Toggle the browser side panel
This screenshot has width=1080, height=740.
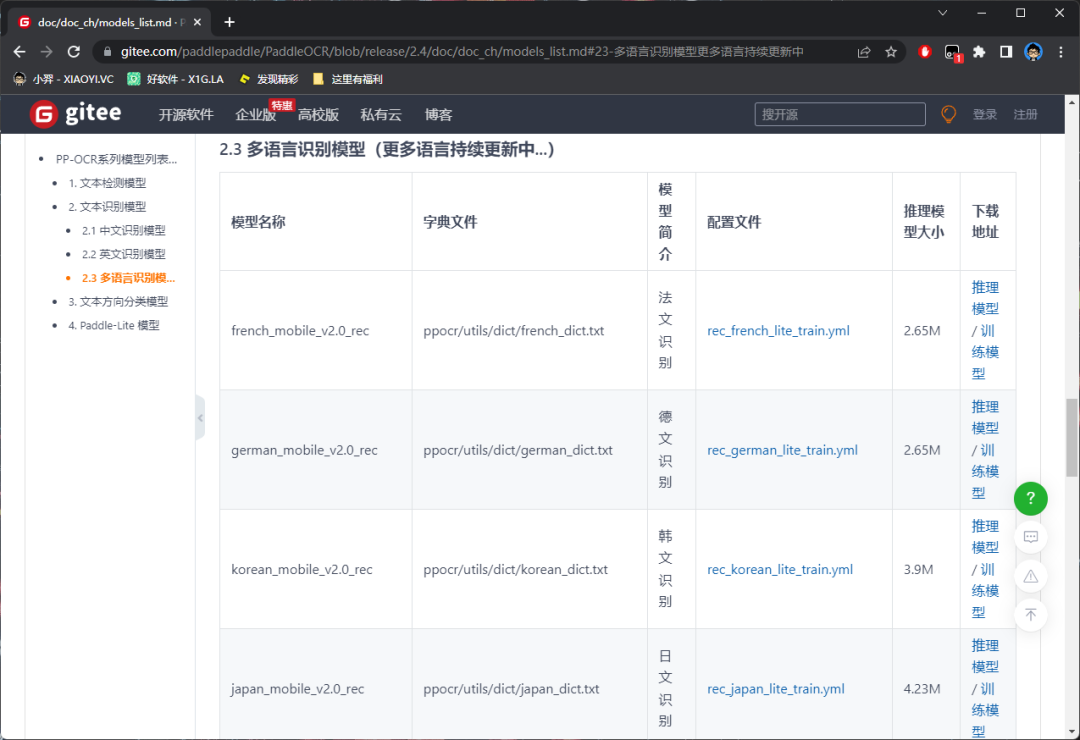[x=1006, y=52]
